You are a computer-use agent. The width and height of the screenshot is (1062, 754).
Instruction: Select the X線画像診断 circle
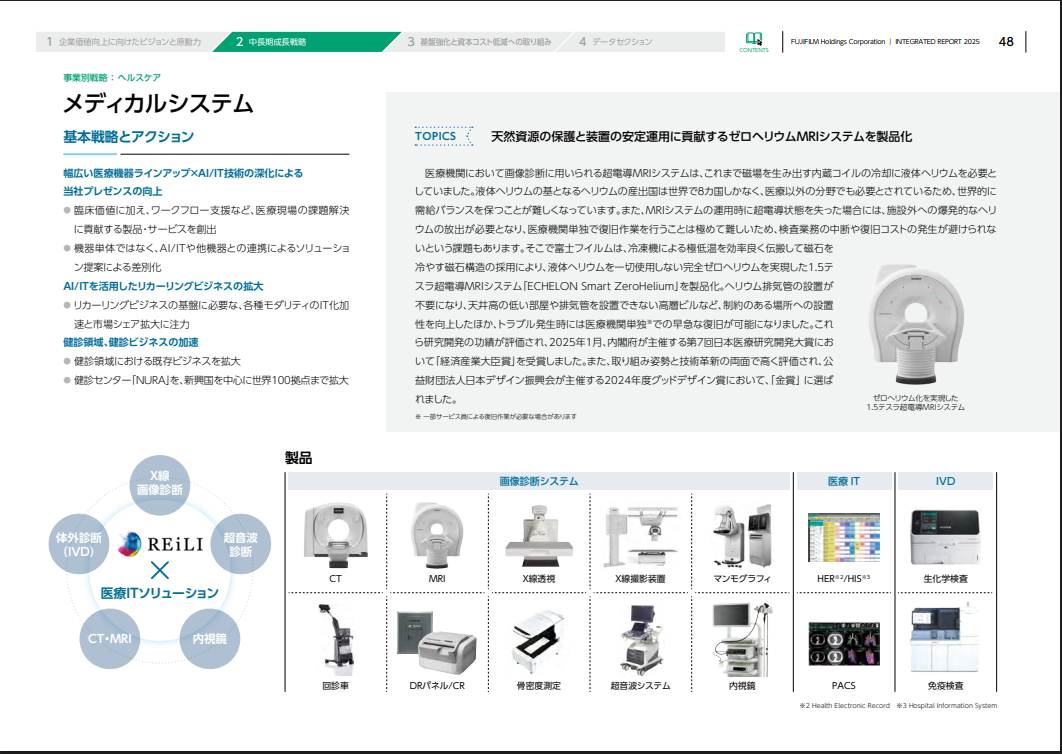point(159,483)
